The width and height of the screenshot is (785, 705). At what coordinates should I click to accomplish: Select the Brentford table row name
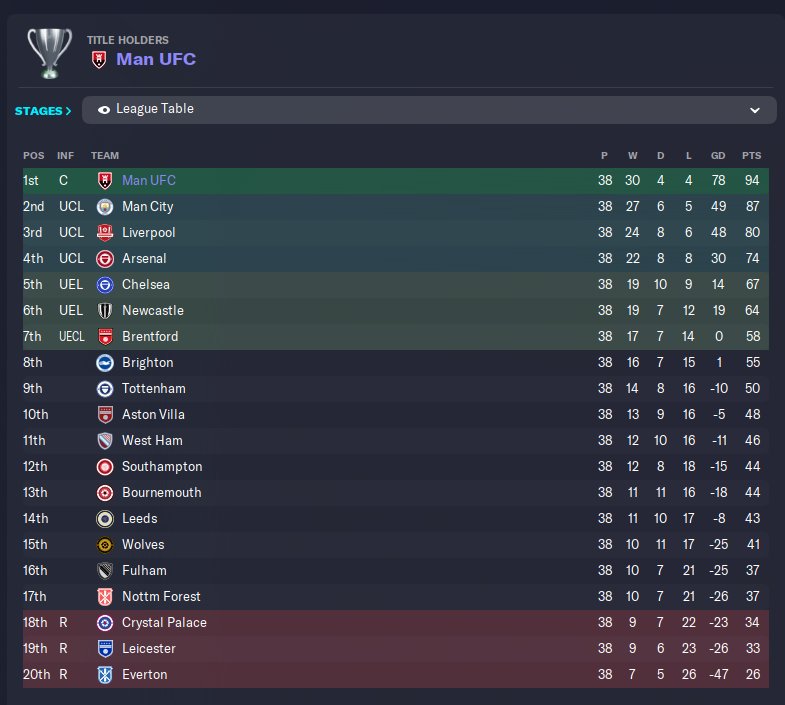click(x=152, y=337)
